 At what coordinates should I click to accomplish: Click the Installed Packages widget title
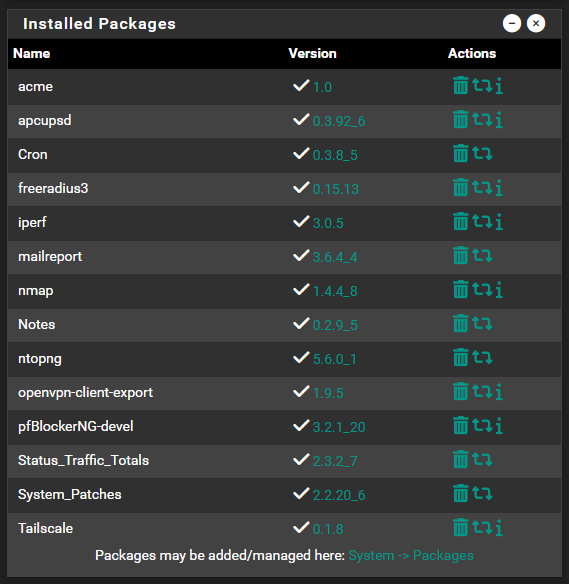(x=99, y=24)
